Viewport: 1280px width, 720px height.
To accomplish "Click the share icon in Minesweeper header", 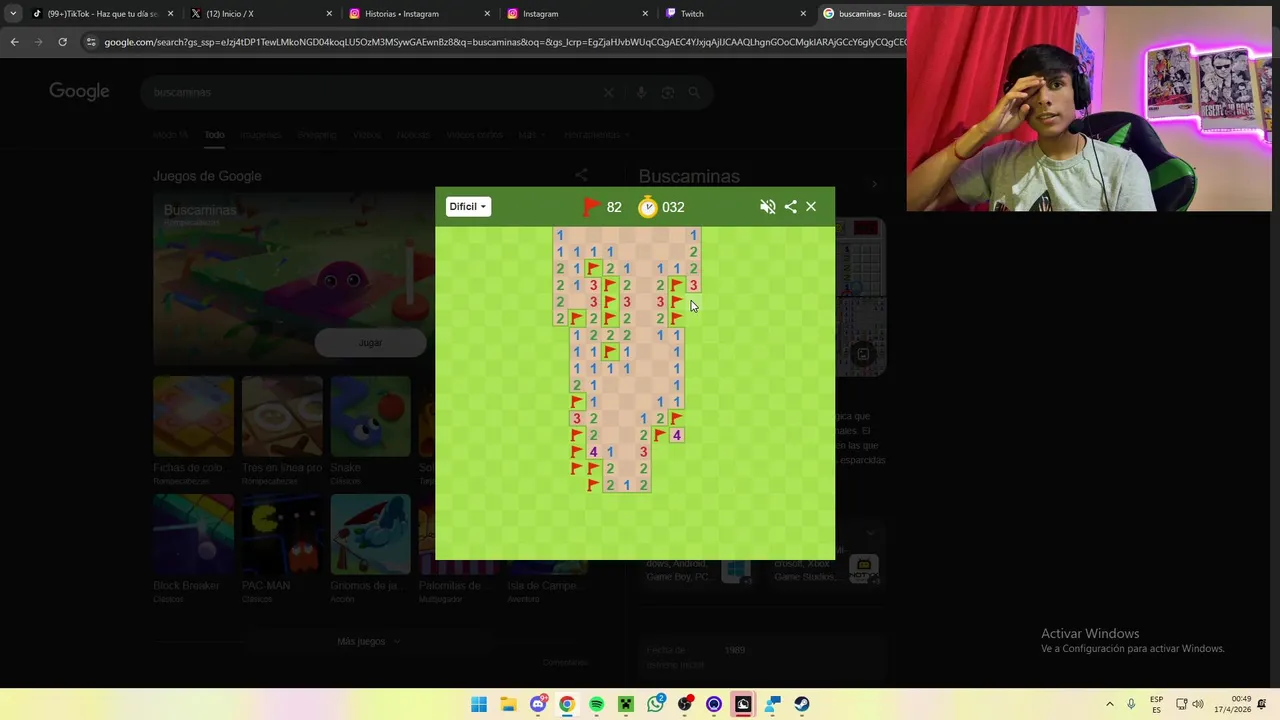I will tap(790, 207).
